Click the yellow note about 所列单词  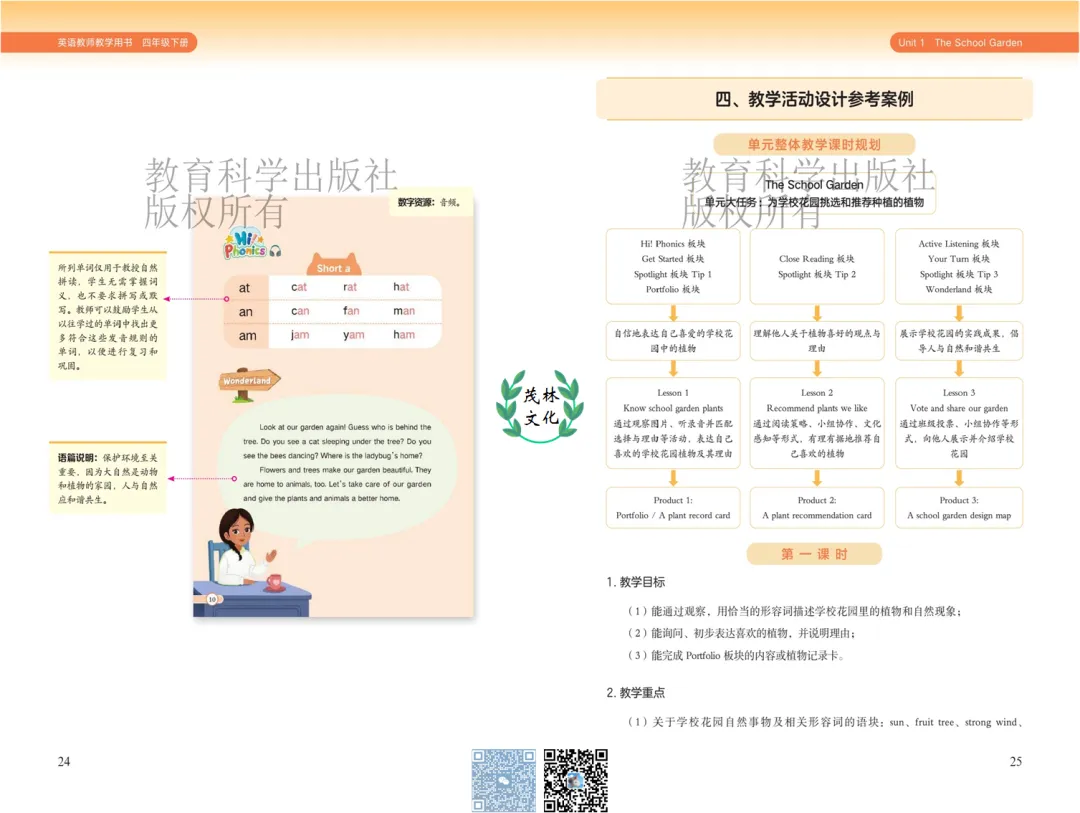[x=107, y=316]
